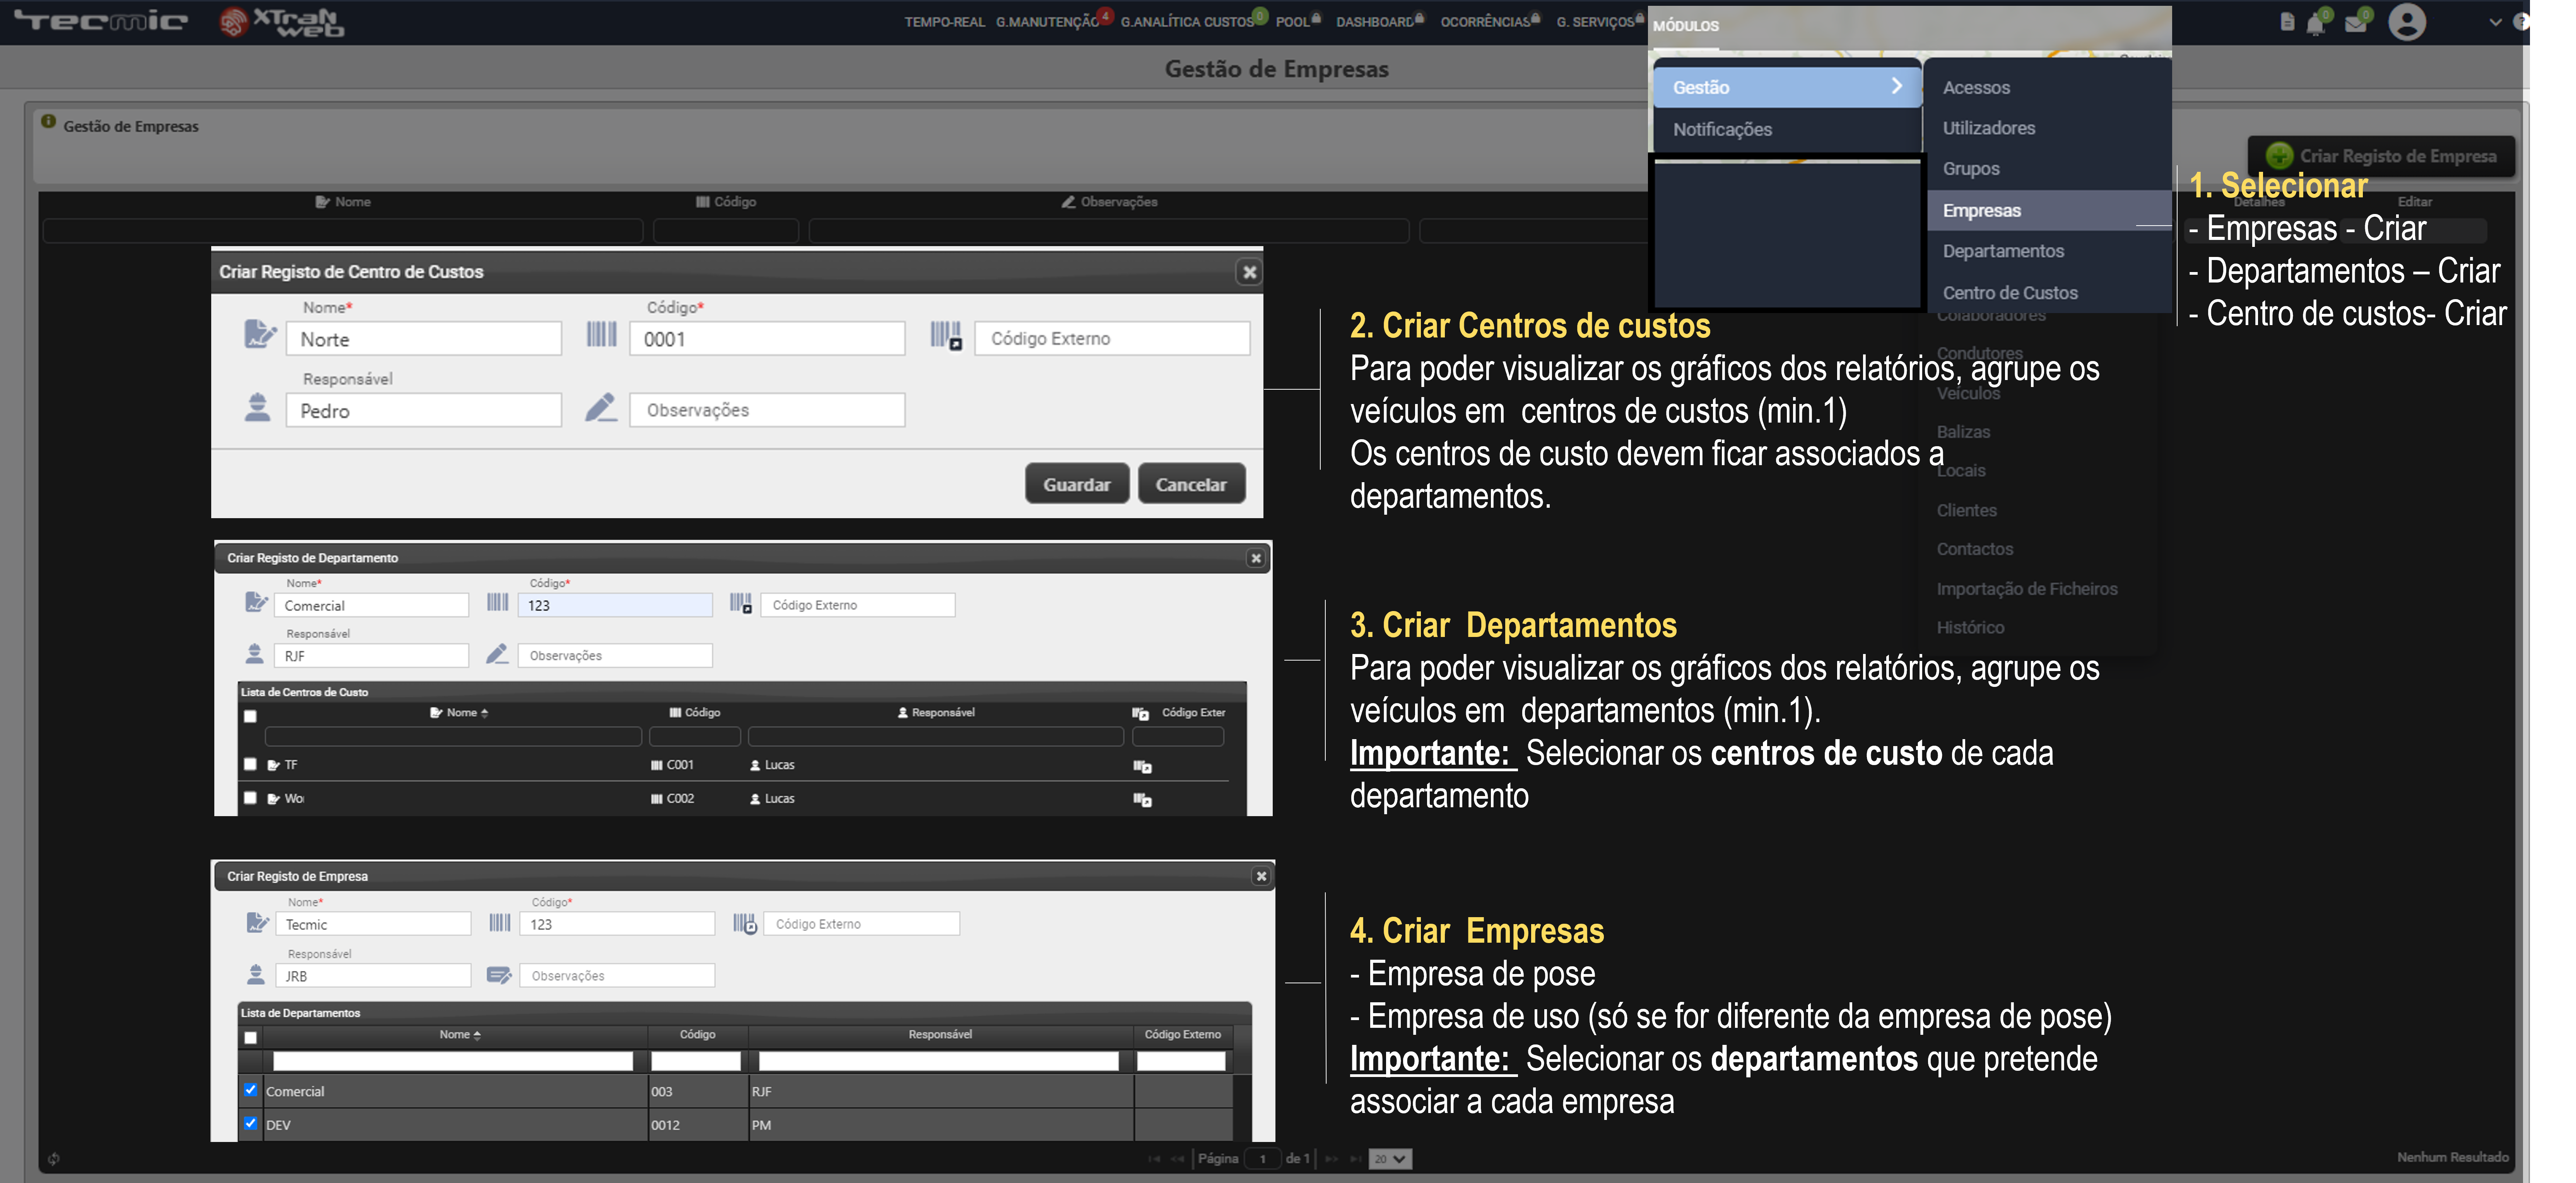The height and width of the screenshot is (1183, 2576).
Task: Open the MÓDULOS menu
Action: pos(1686,26)
